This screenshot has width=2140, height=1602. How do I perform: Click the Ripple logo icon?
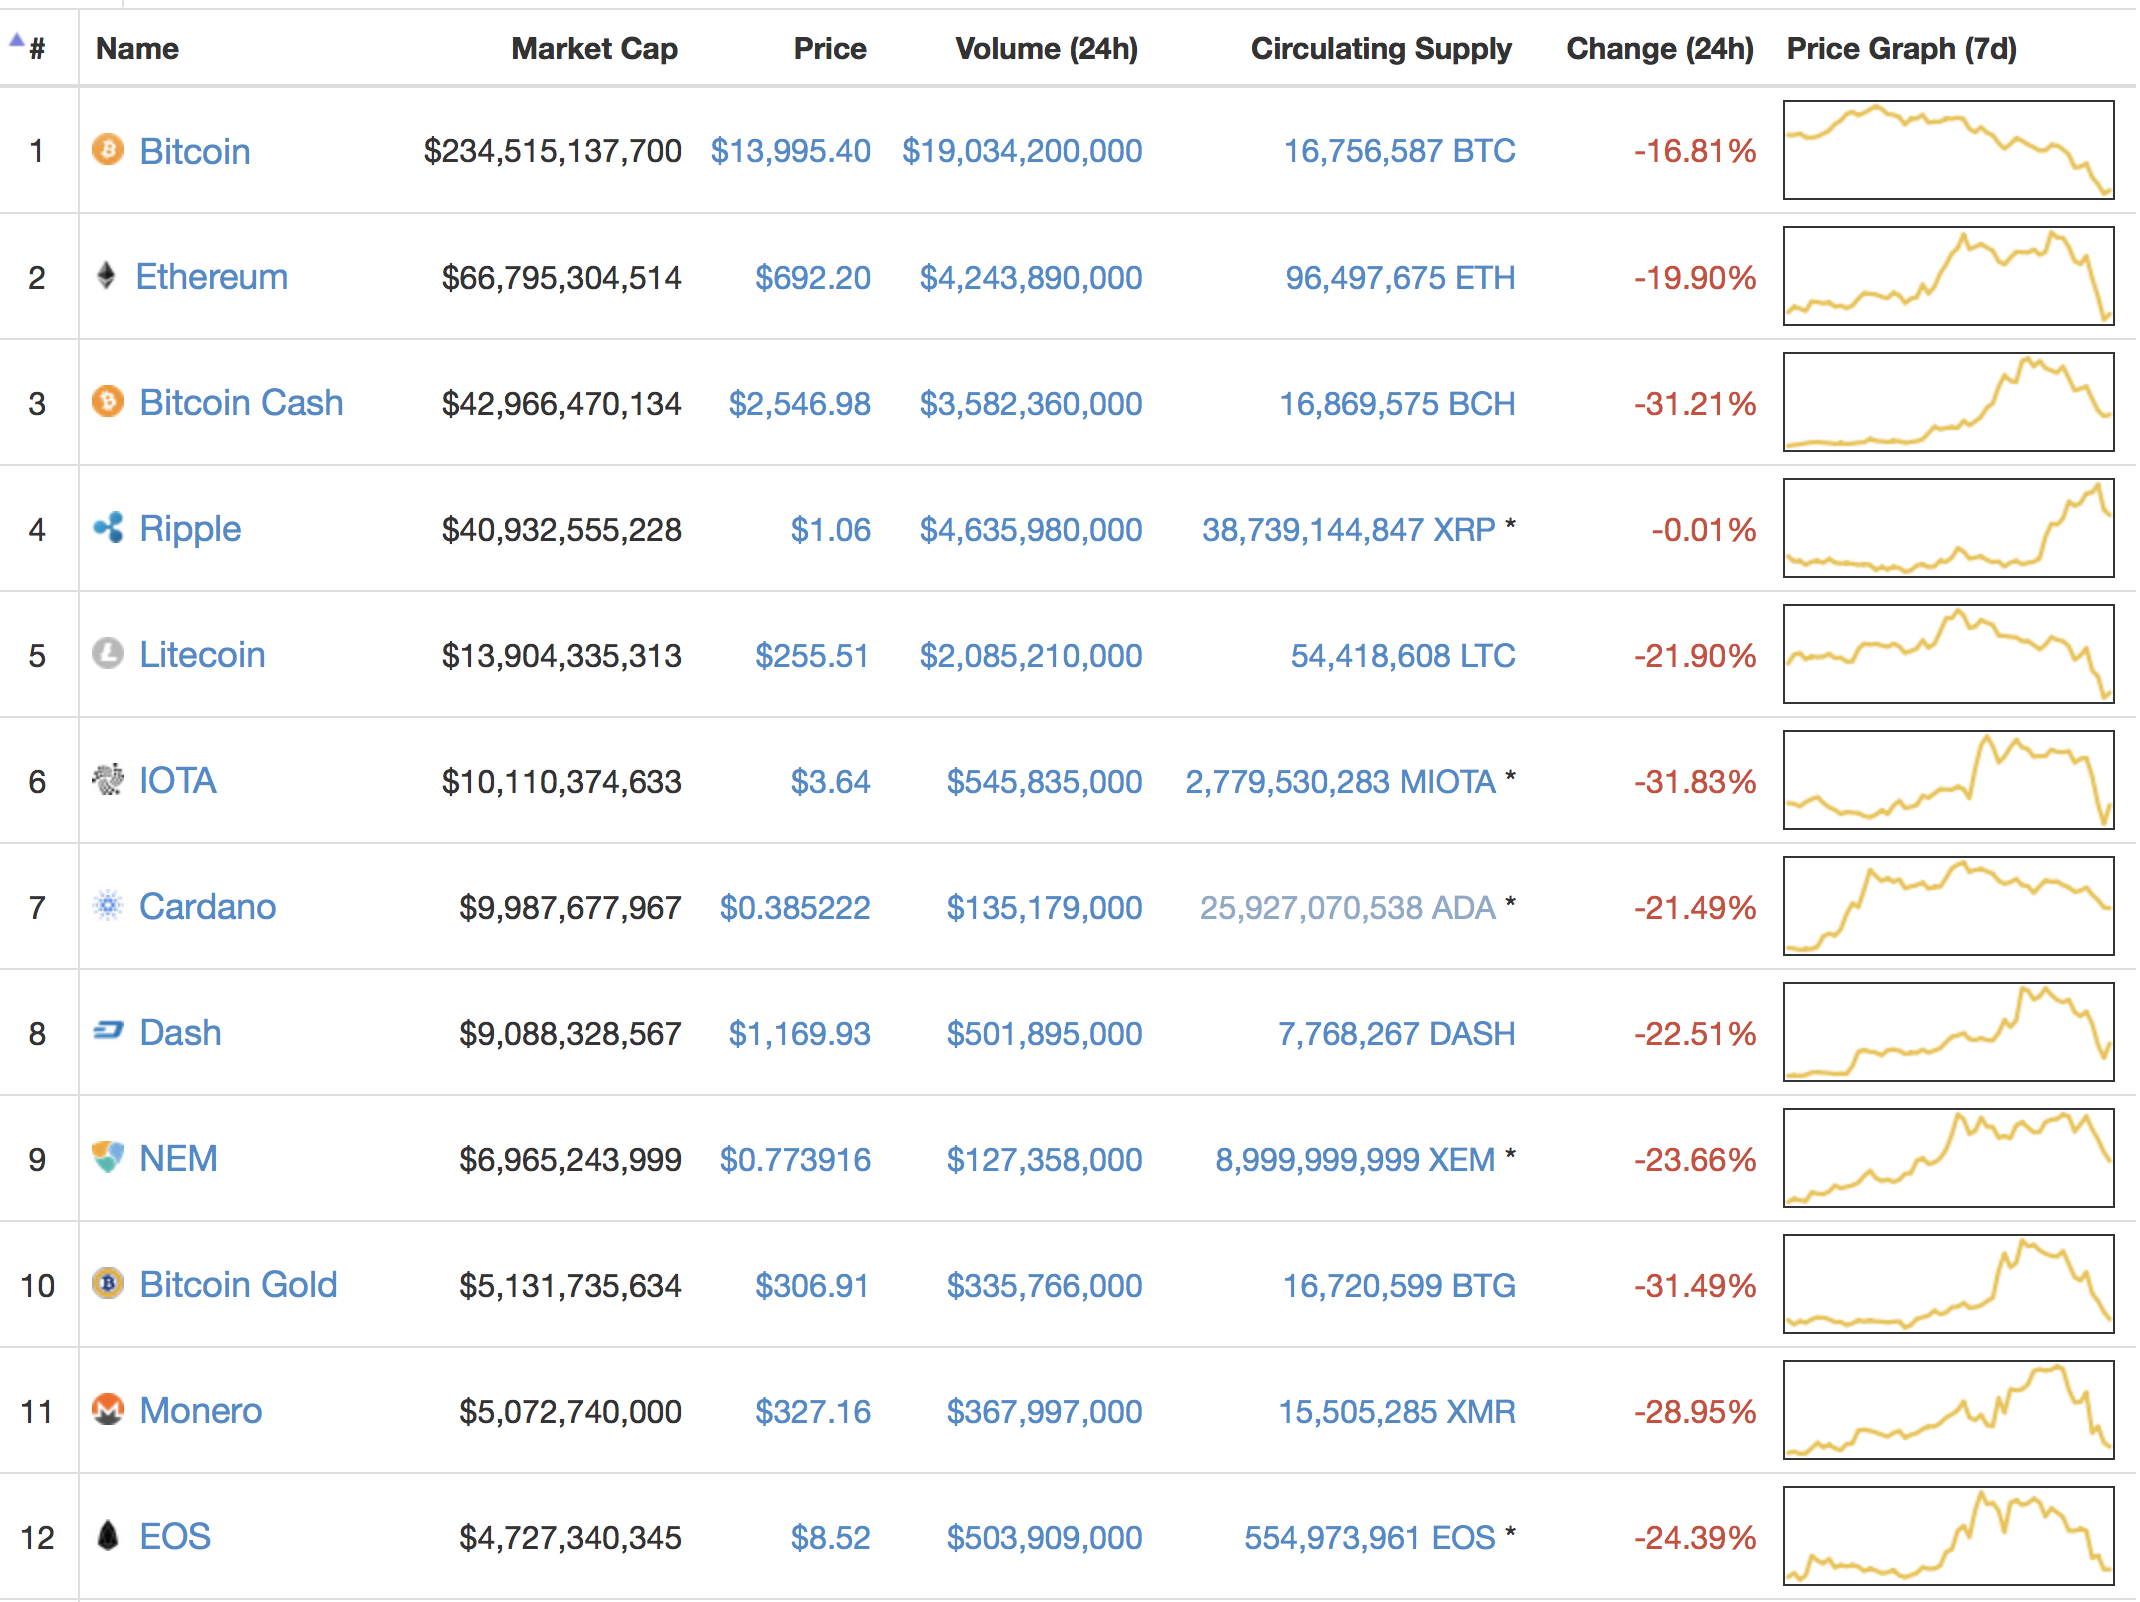click(x=108, y=528)
